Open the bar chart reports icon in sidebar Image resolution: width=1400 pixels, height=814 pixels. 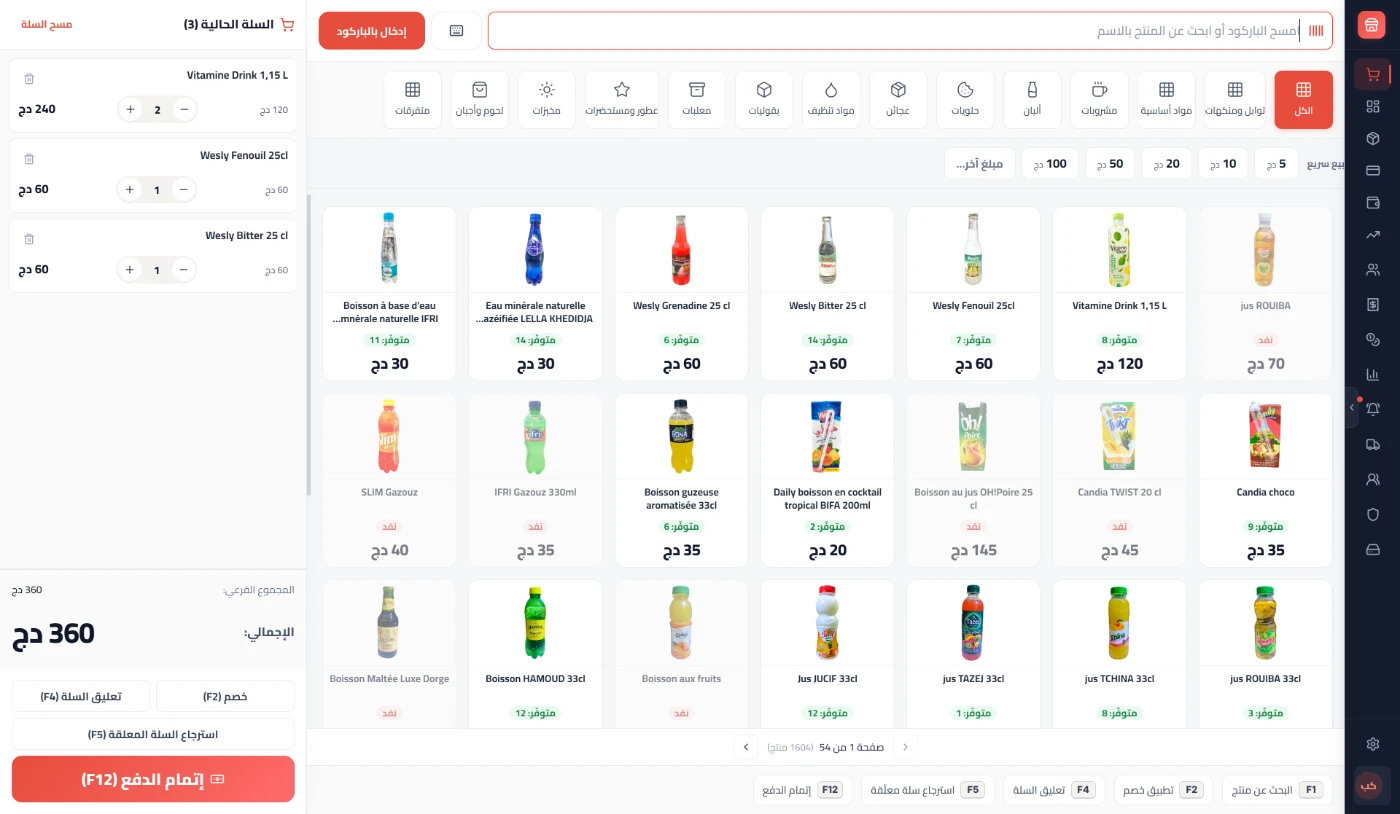click(x=1372, y=374)
